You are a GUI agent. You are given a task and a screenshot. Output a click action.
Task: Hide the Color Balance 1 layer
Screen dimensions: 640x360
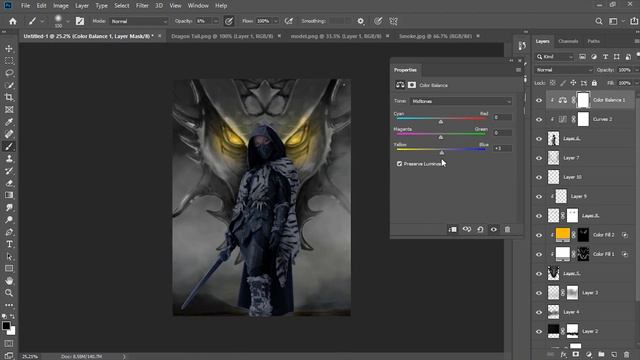pos(539,100)
